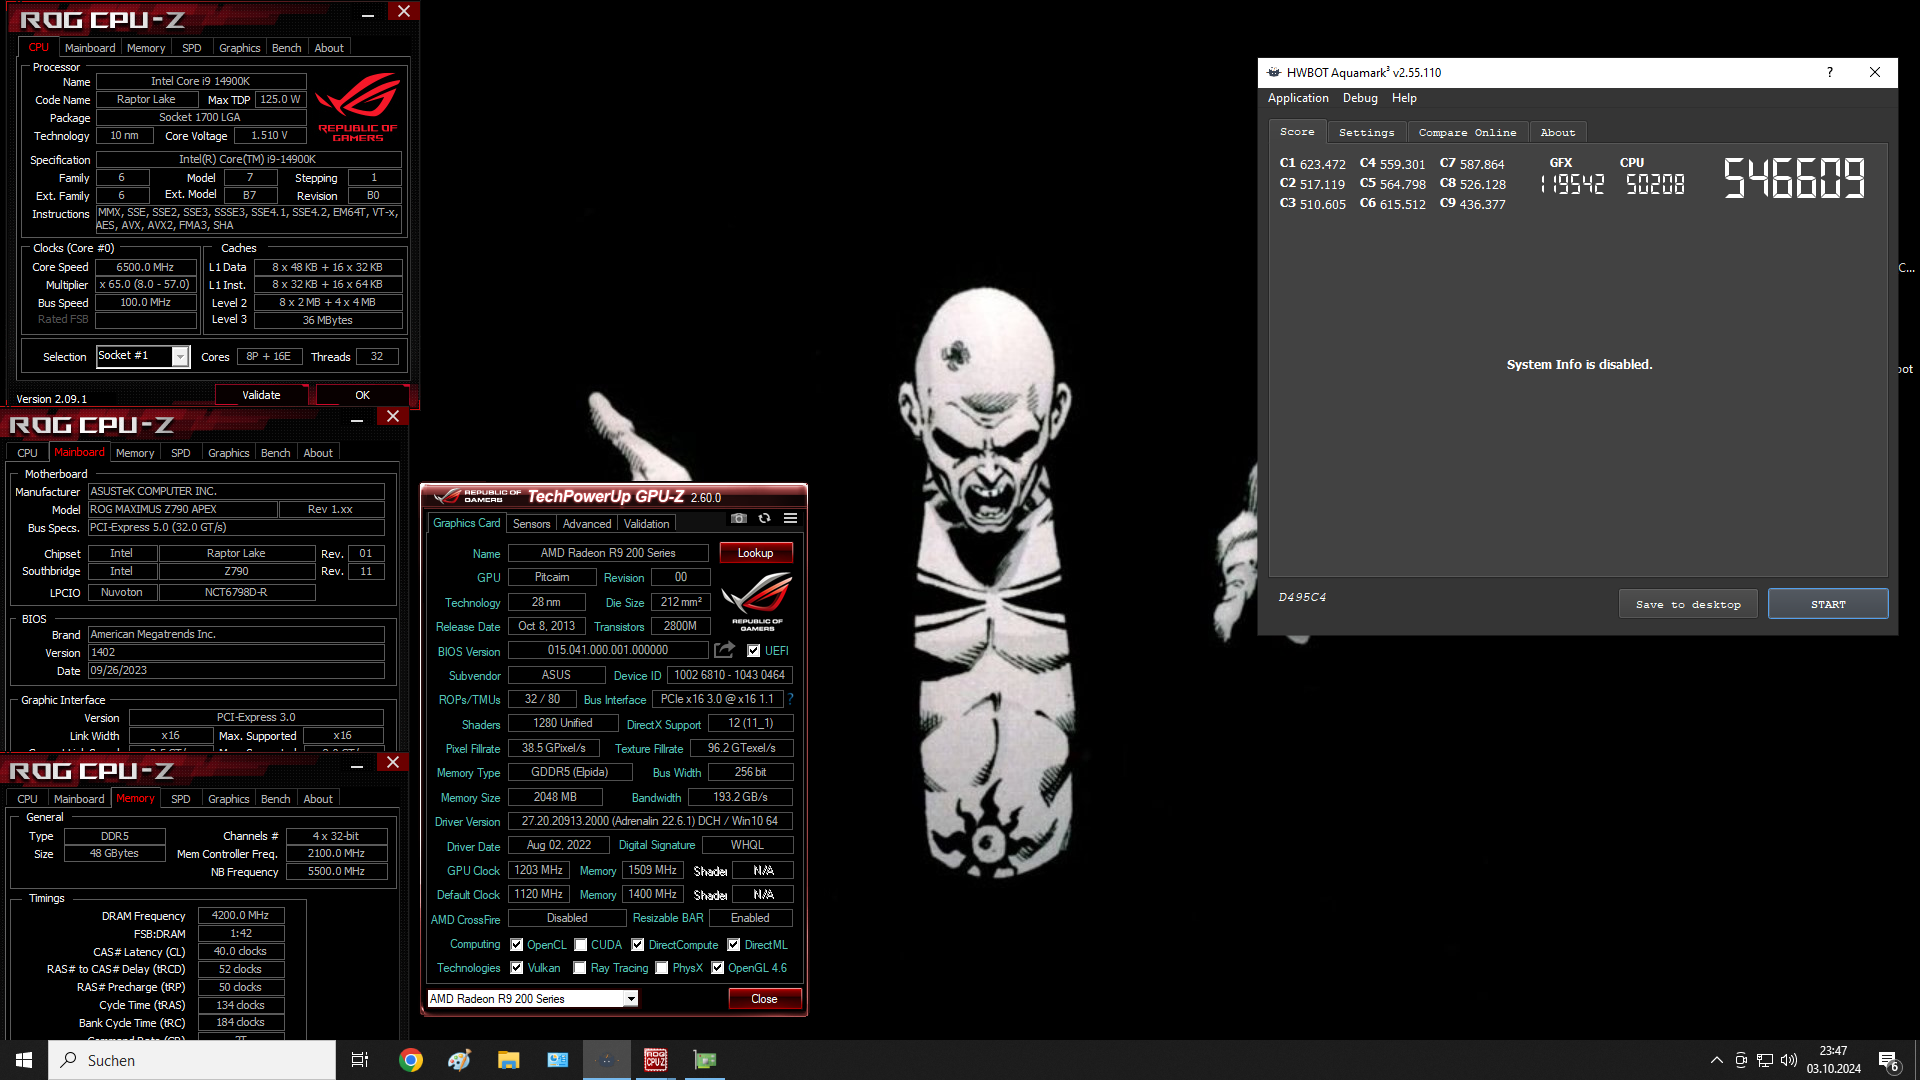This screenshot has height=1080, width=1920.
Task: Open the Application menu in Aquamark
Action: coord(1298,98)
